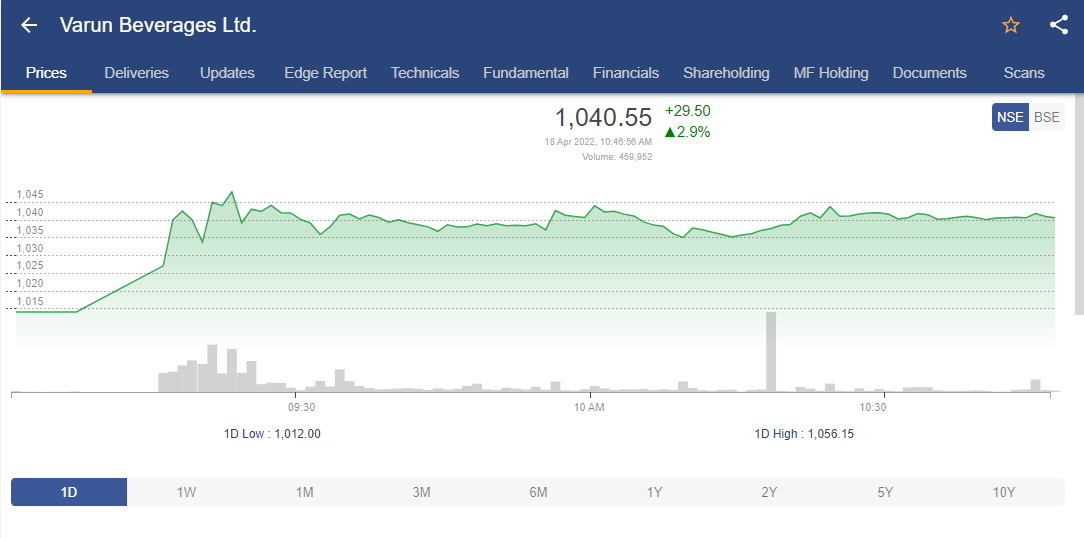Click the 09:30 time axis label

(x=301, y=407)
